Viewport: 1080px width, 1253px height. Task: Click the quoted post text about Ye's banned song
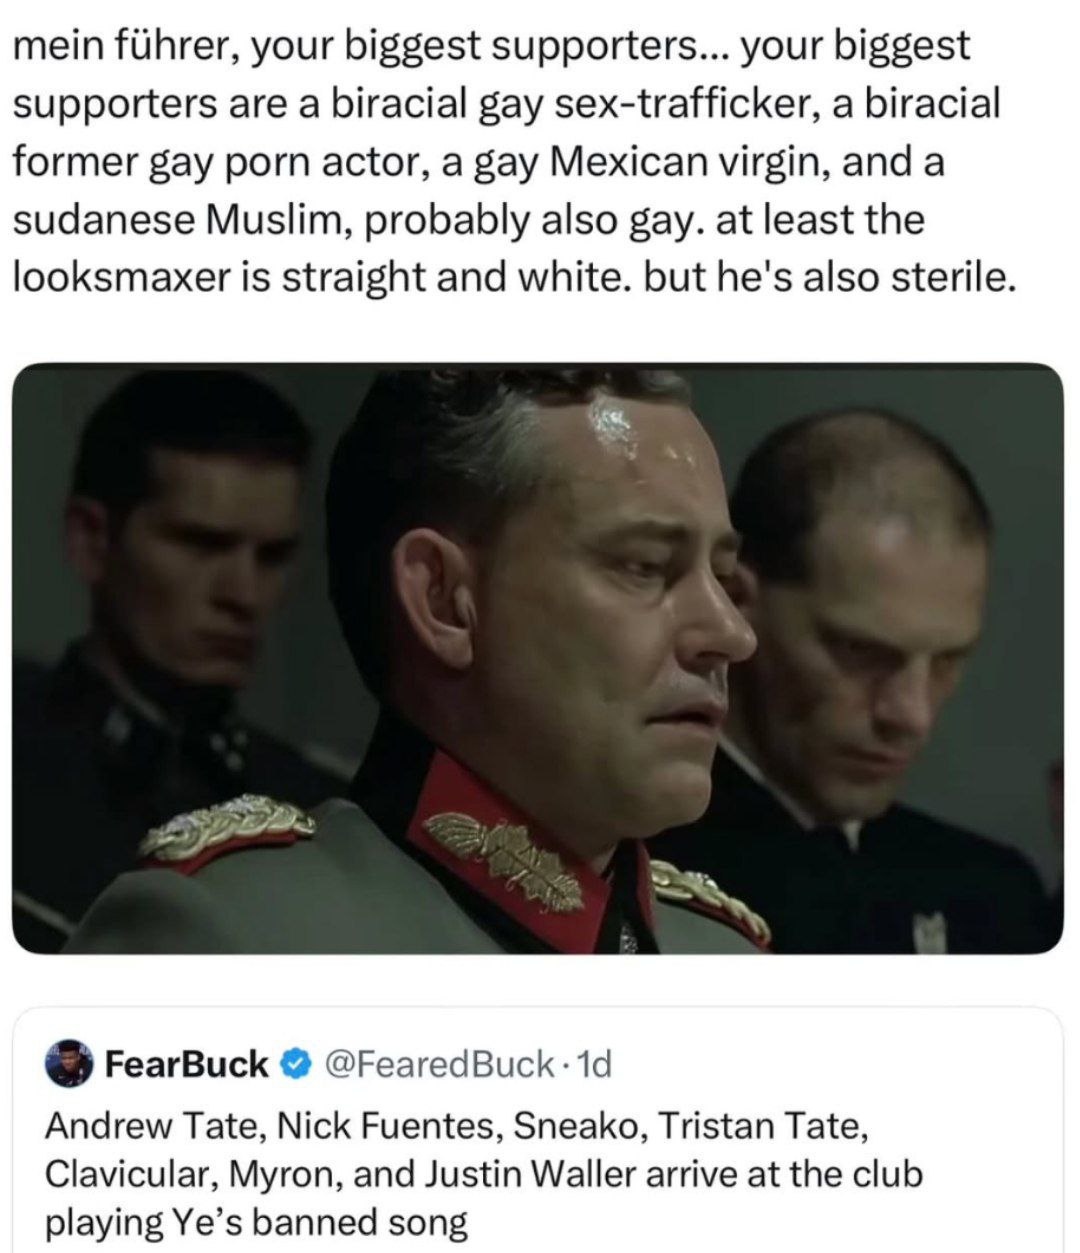pyautogui.click(x=484, y=1174)
